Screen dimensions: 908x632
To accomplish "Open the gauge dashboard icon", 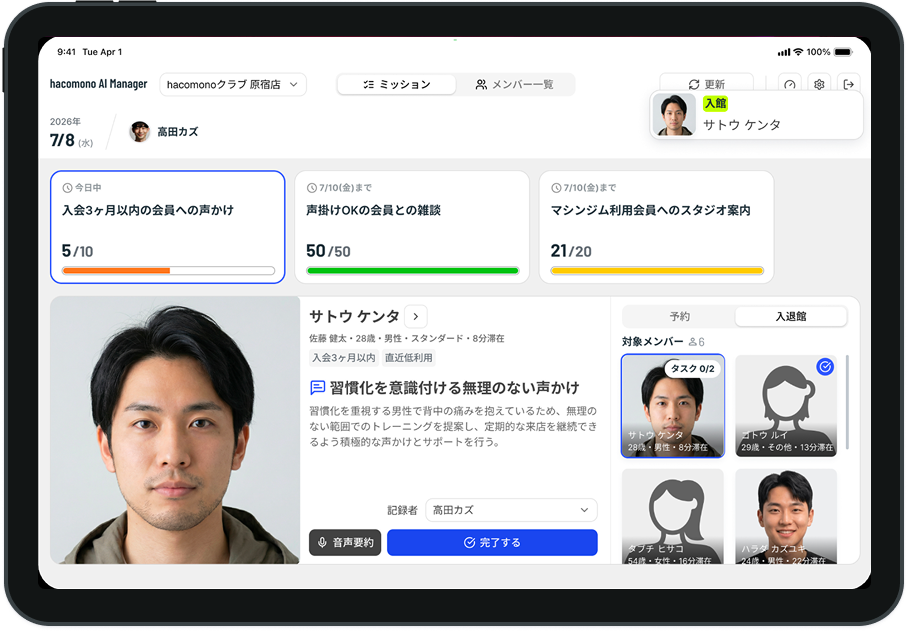I will pos(790,85).
